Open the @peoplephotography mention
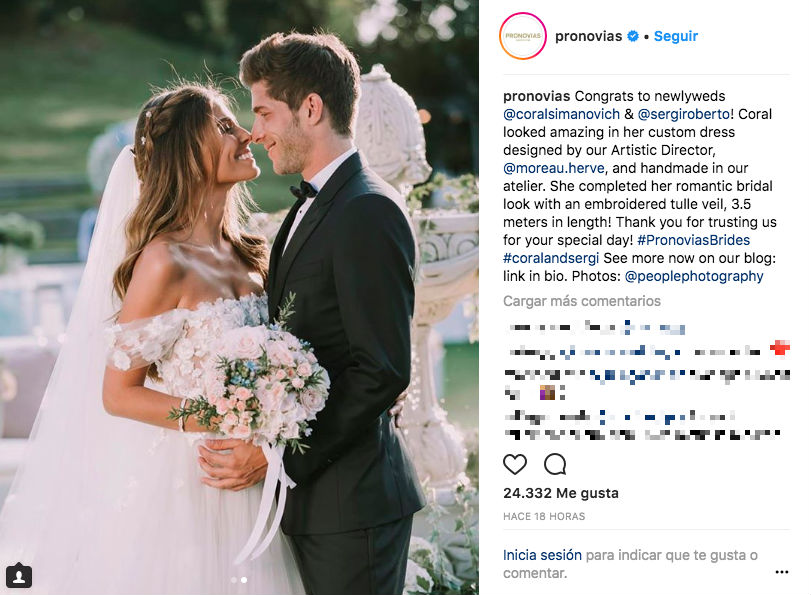This screenshot has width=811, height=595. 694,276
